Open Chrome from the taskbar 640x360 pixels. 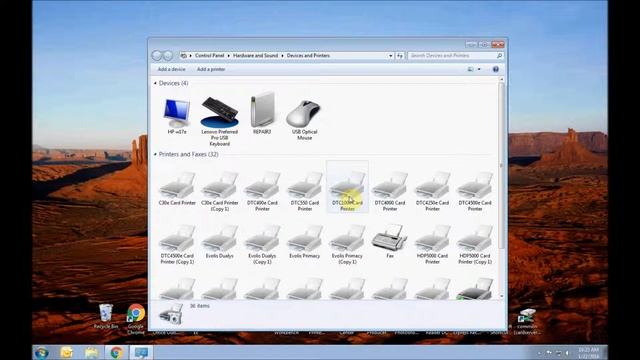pyautogui.click(x=116, y=353)
